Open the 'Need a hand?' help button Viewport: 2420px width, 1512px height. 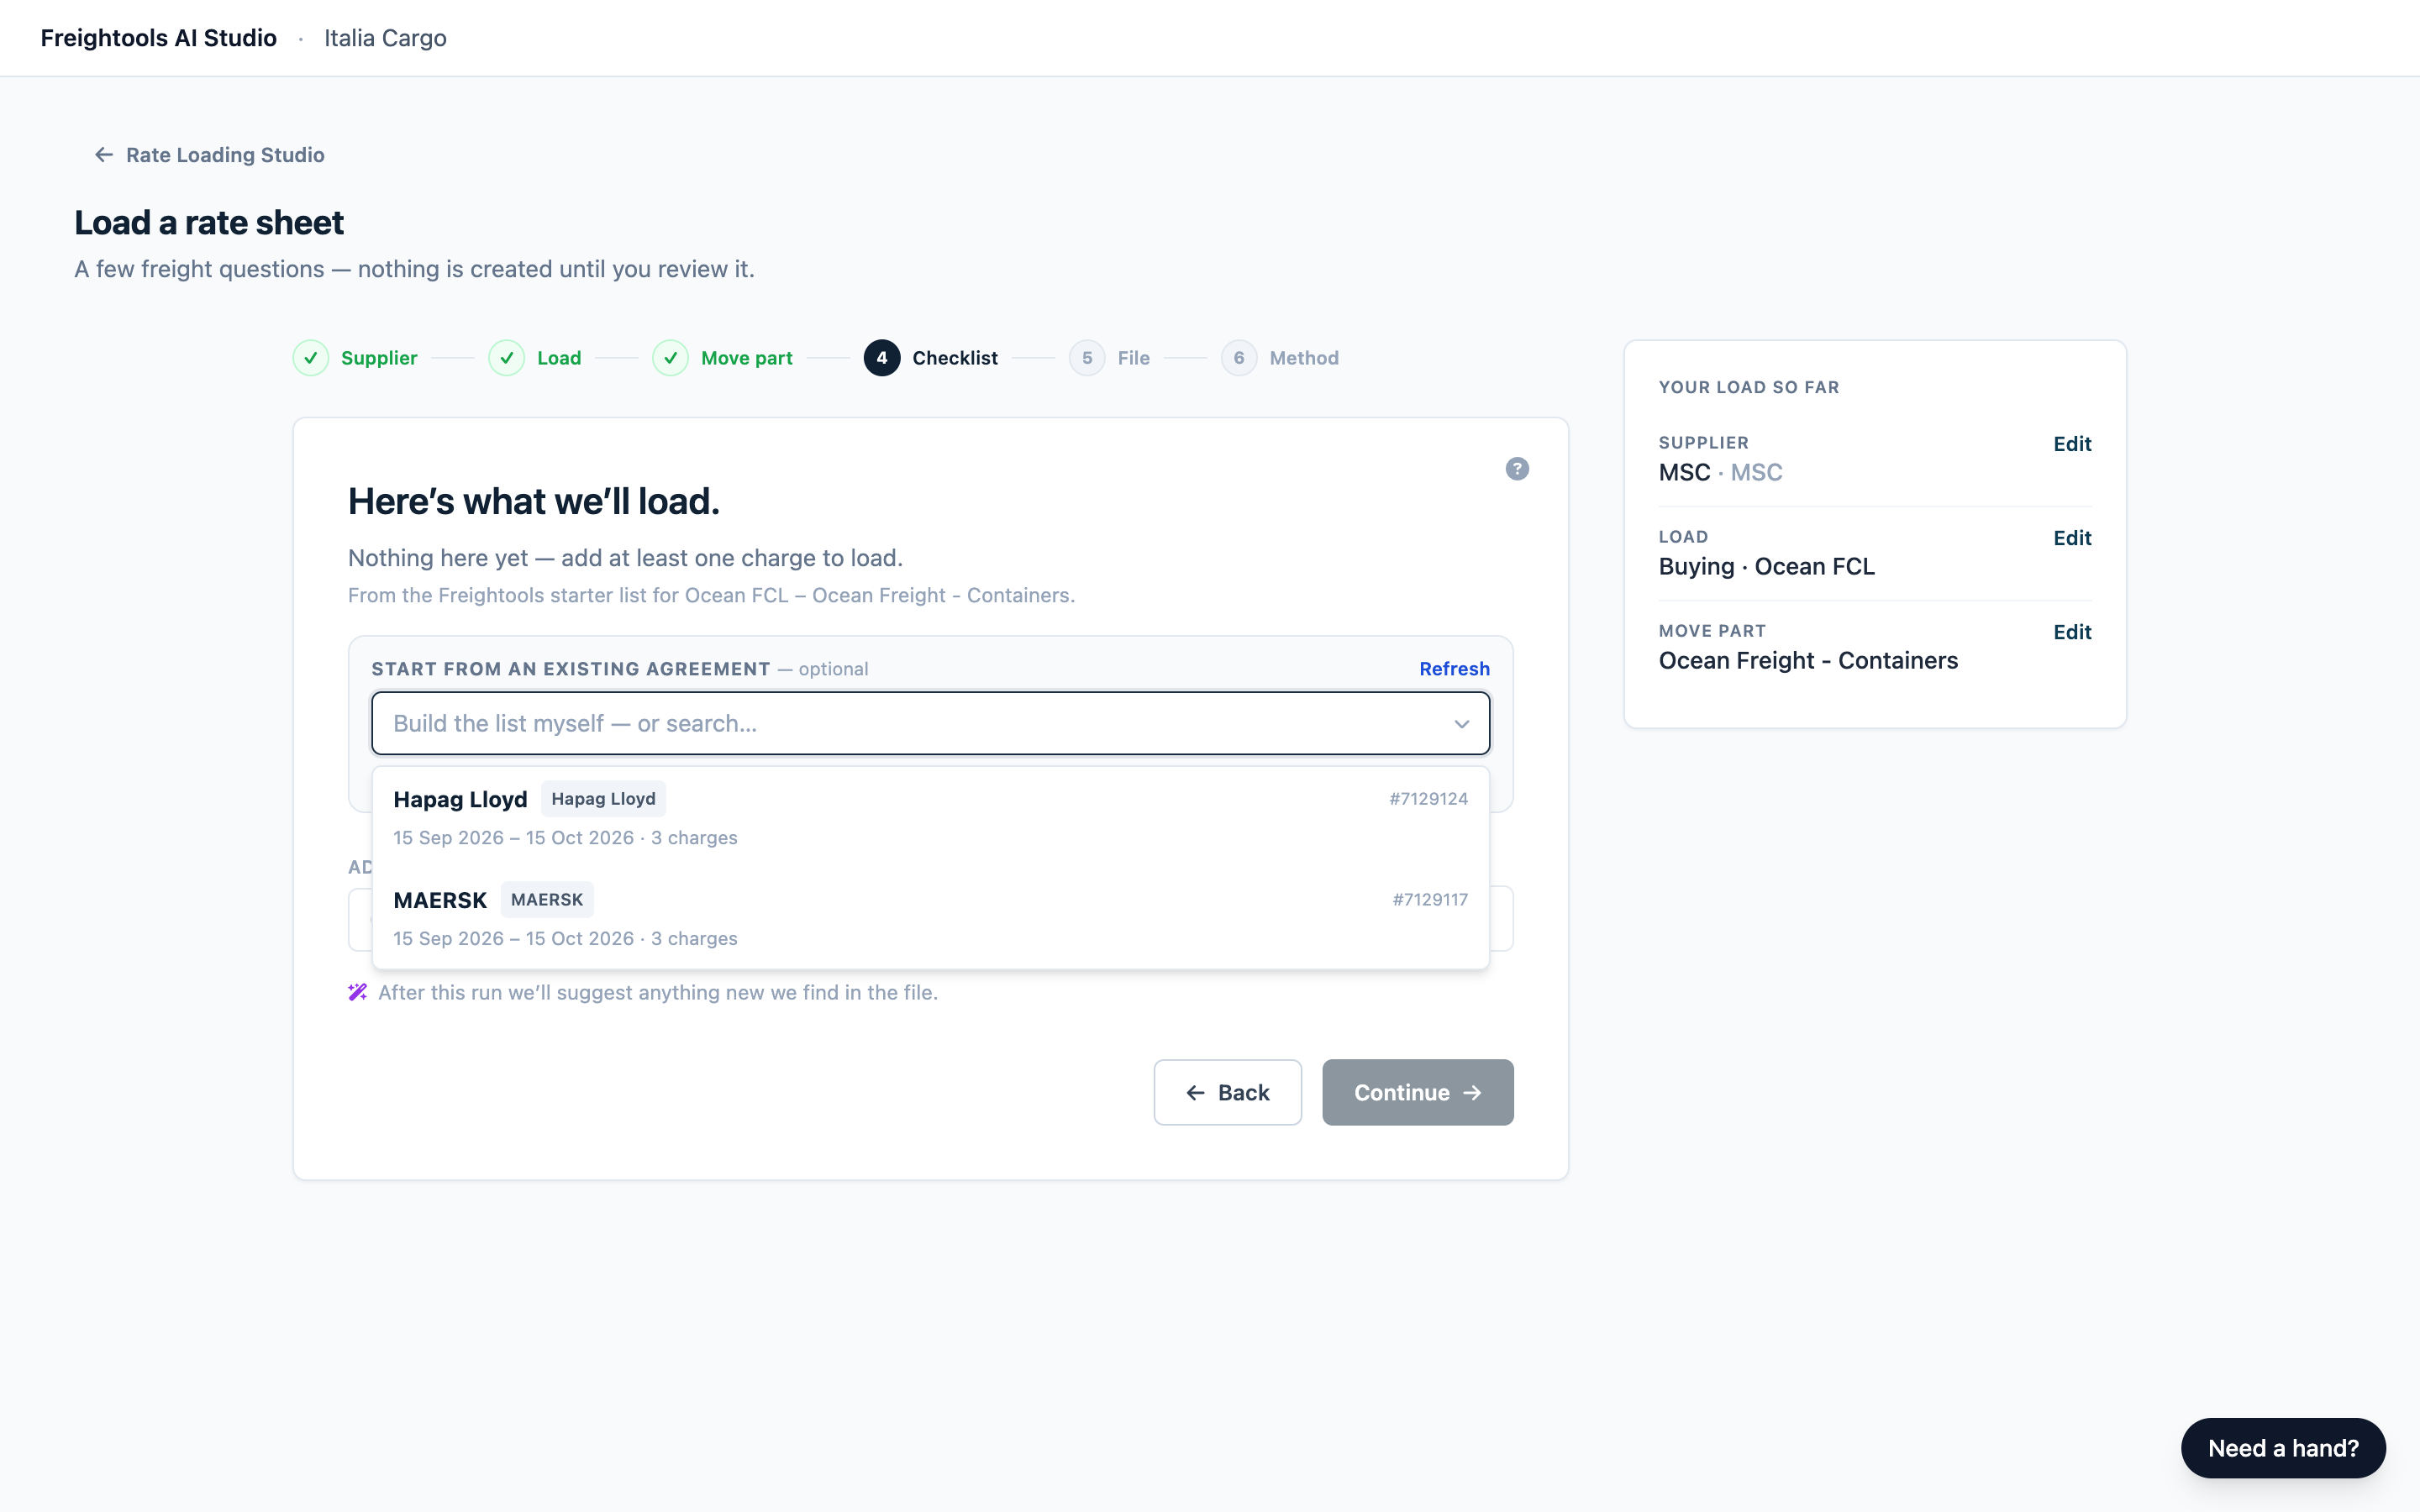point(2283,1448)
